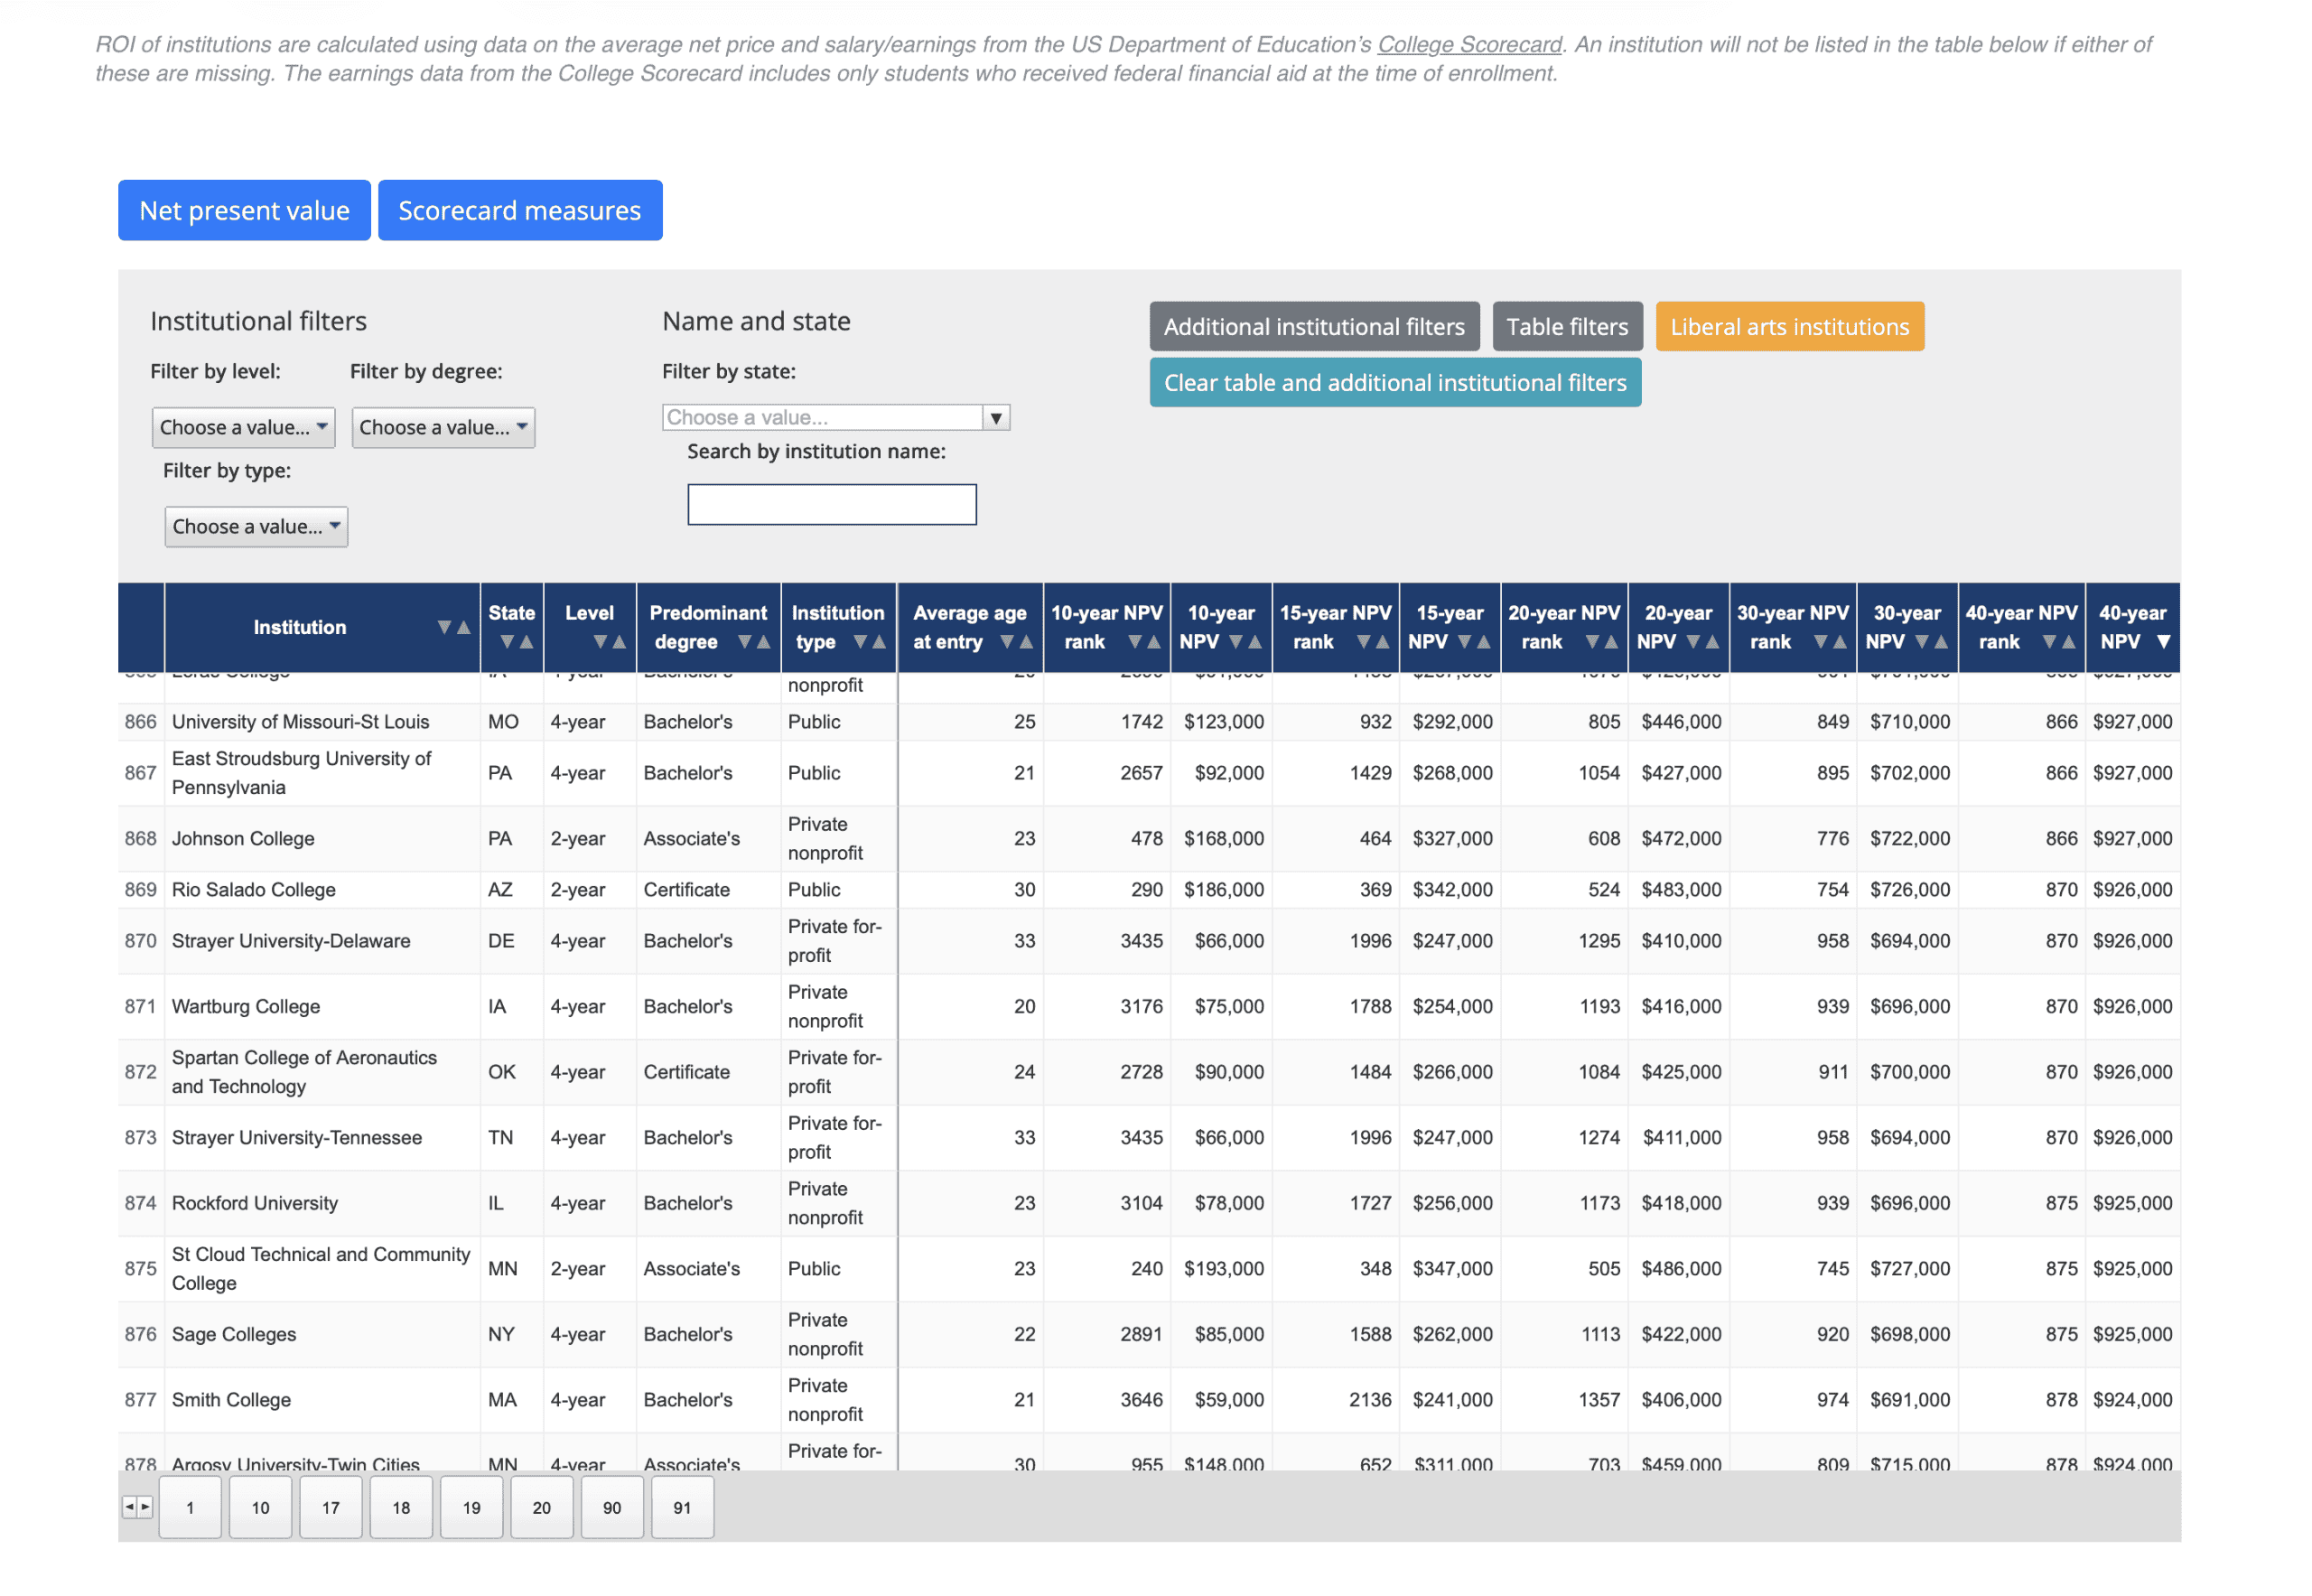The height and width of the screenshot is (1596, 2312).
Task: Jump to page 1
Action: 190,1508
